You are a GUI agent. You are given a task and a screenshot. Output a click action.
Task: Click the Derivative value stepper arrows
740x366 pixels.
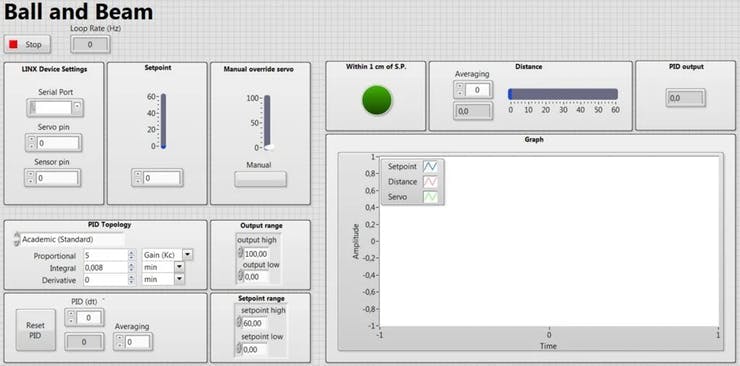tap(133, 280)
